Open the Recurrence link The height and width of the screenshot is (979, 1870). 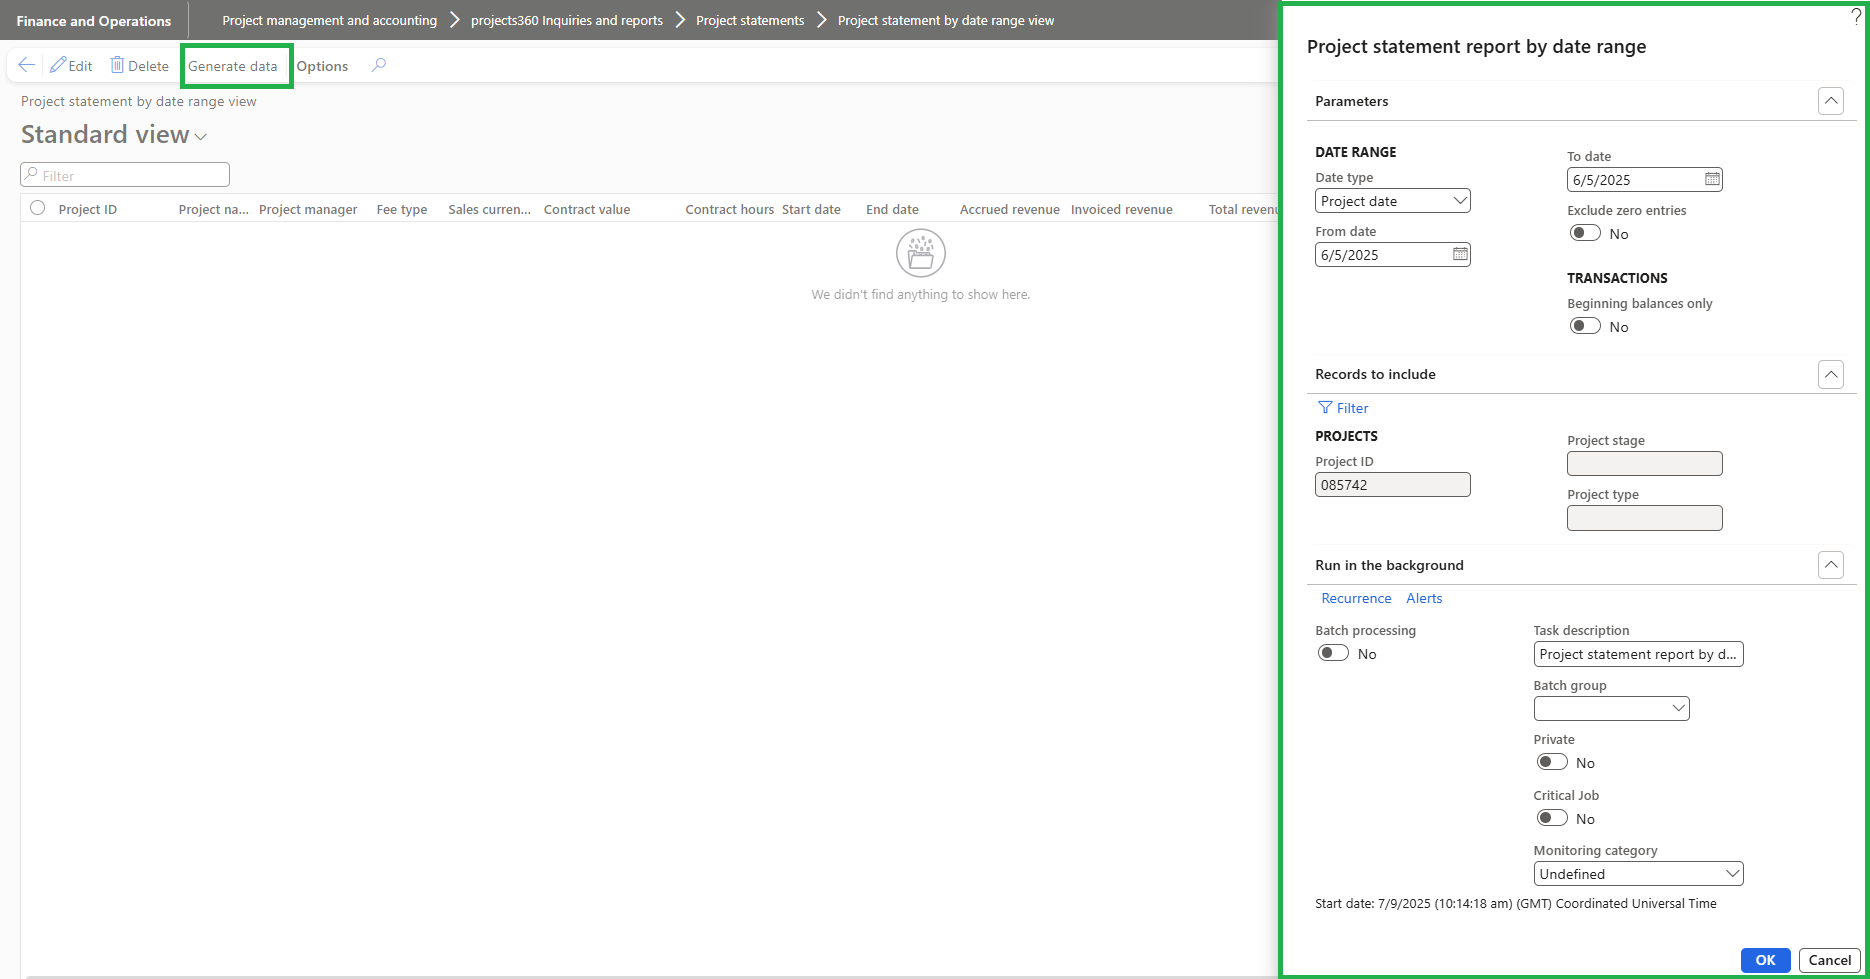tap(1356, 598)
